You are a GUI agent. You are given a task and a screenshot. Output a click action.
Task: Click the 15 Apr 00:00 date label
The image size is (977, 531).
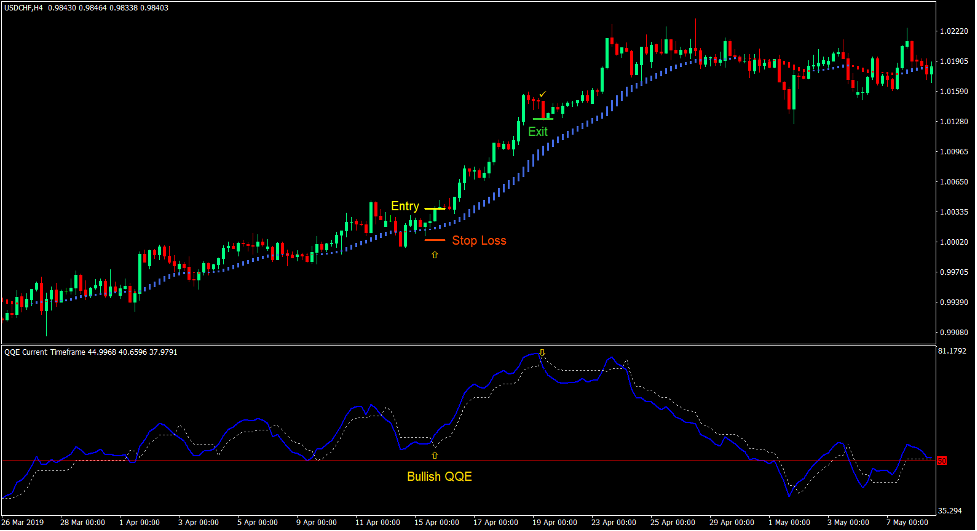pos(436,522)
